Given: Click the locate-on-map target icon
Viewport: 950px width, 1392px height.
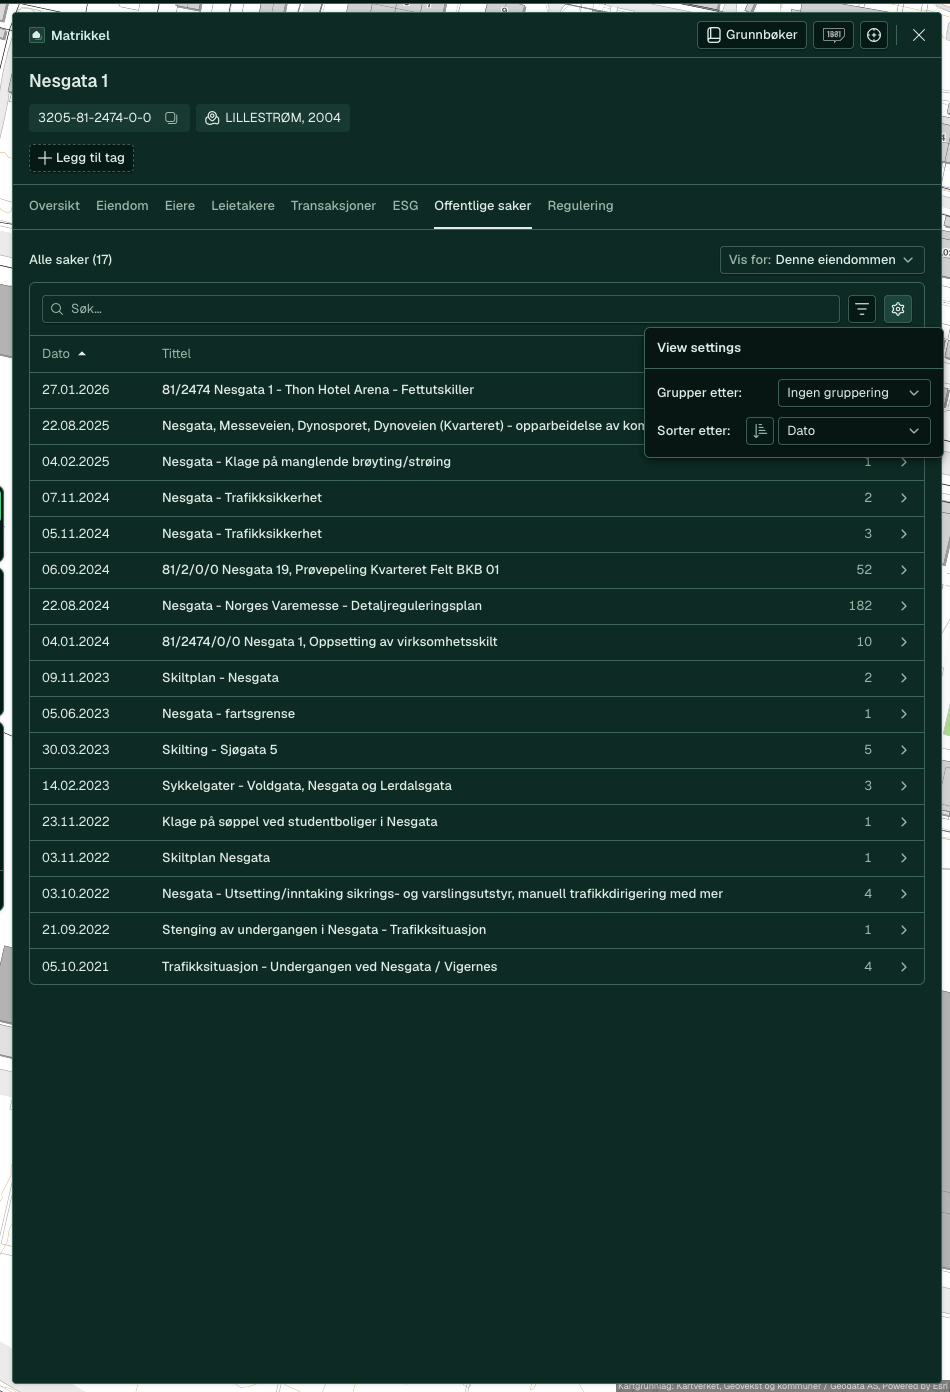Looking at the screenshot, I should coord(874,35).
